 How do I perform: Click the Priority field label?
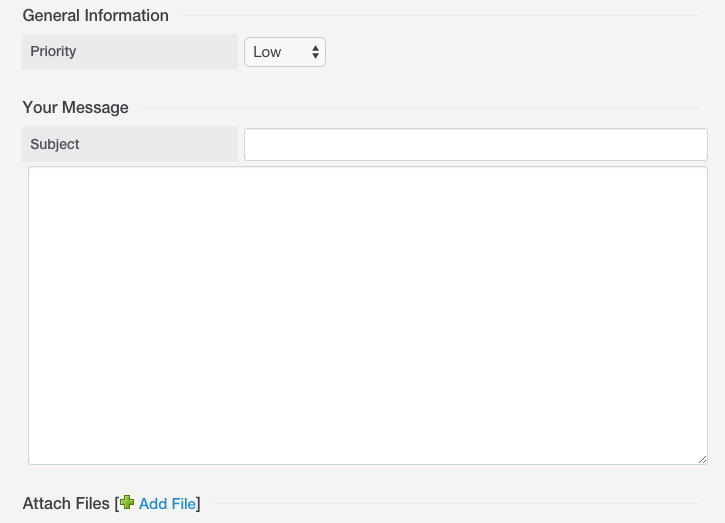tap(53, 51)
